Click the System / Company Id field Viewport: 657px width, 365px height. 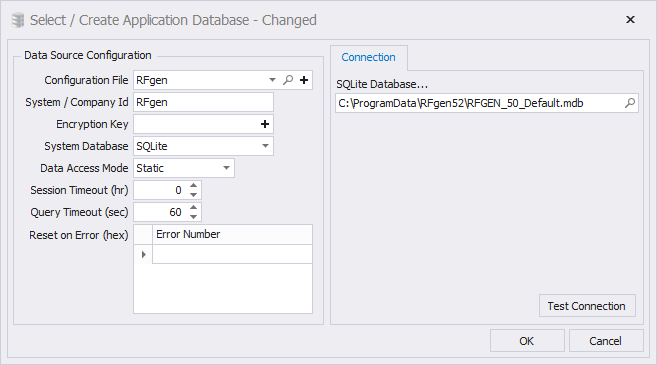coord(203,102)
